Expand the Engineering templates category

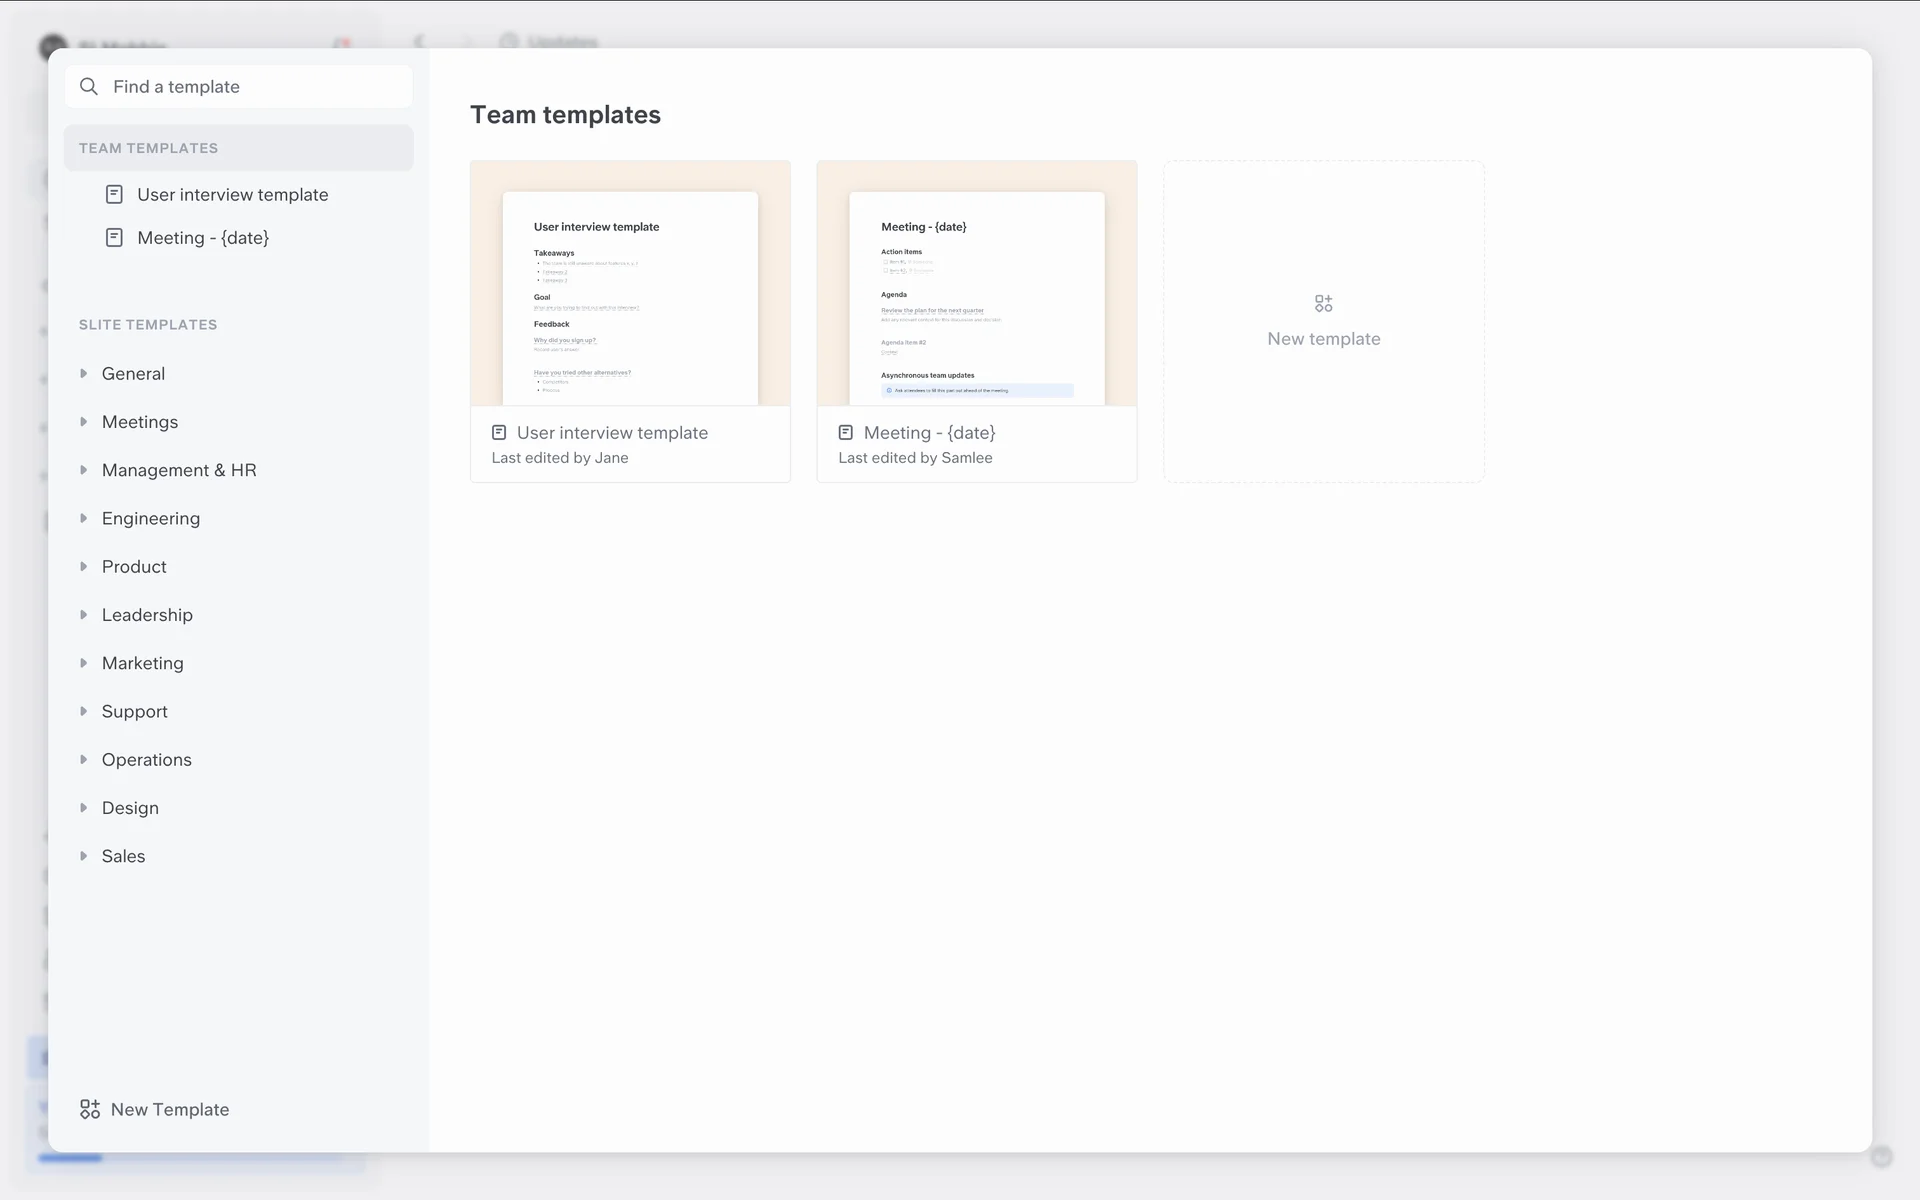(x=84, y=518)
